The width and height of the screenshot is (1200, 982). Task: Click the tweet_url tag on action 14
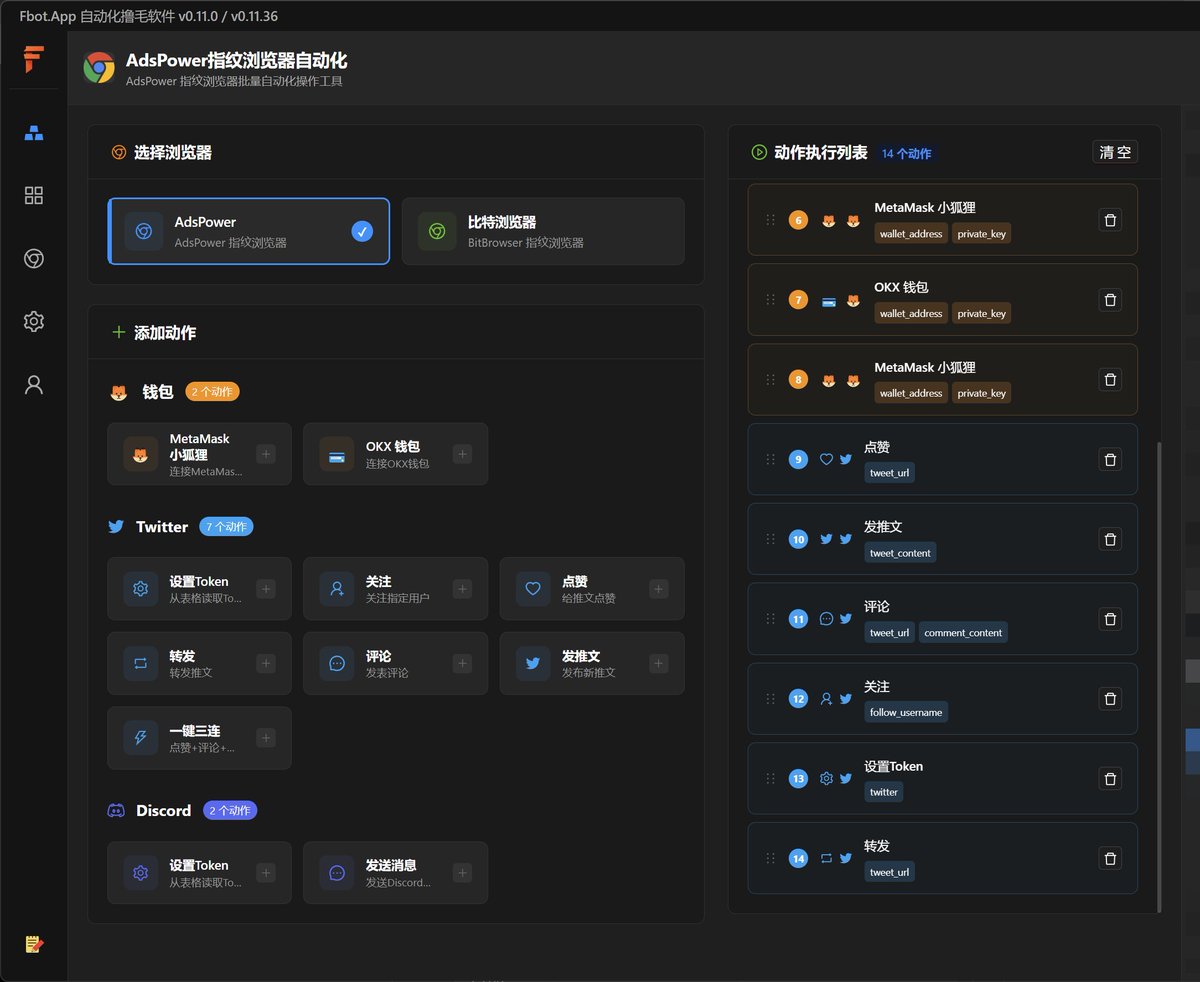889,872
